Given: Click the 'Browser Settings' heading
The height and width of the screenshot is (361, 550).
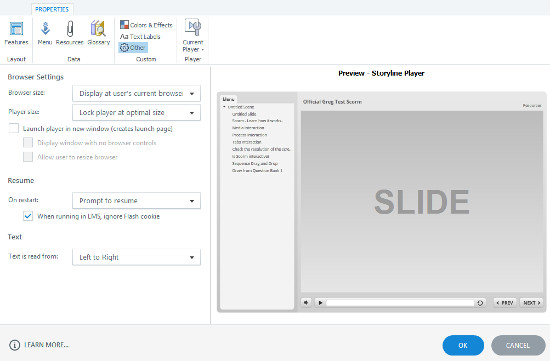Looking at the screenshot, I should (36, 77).
